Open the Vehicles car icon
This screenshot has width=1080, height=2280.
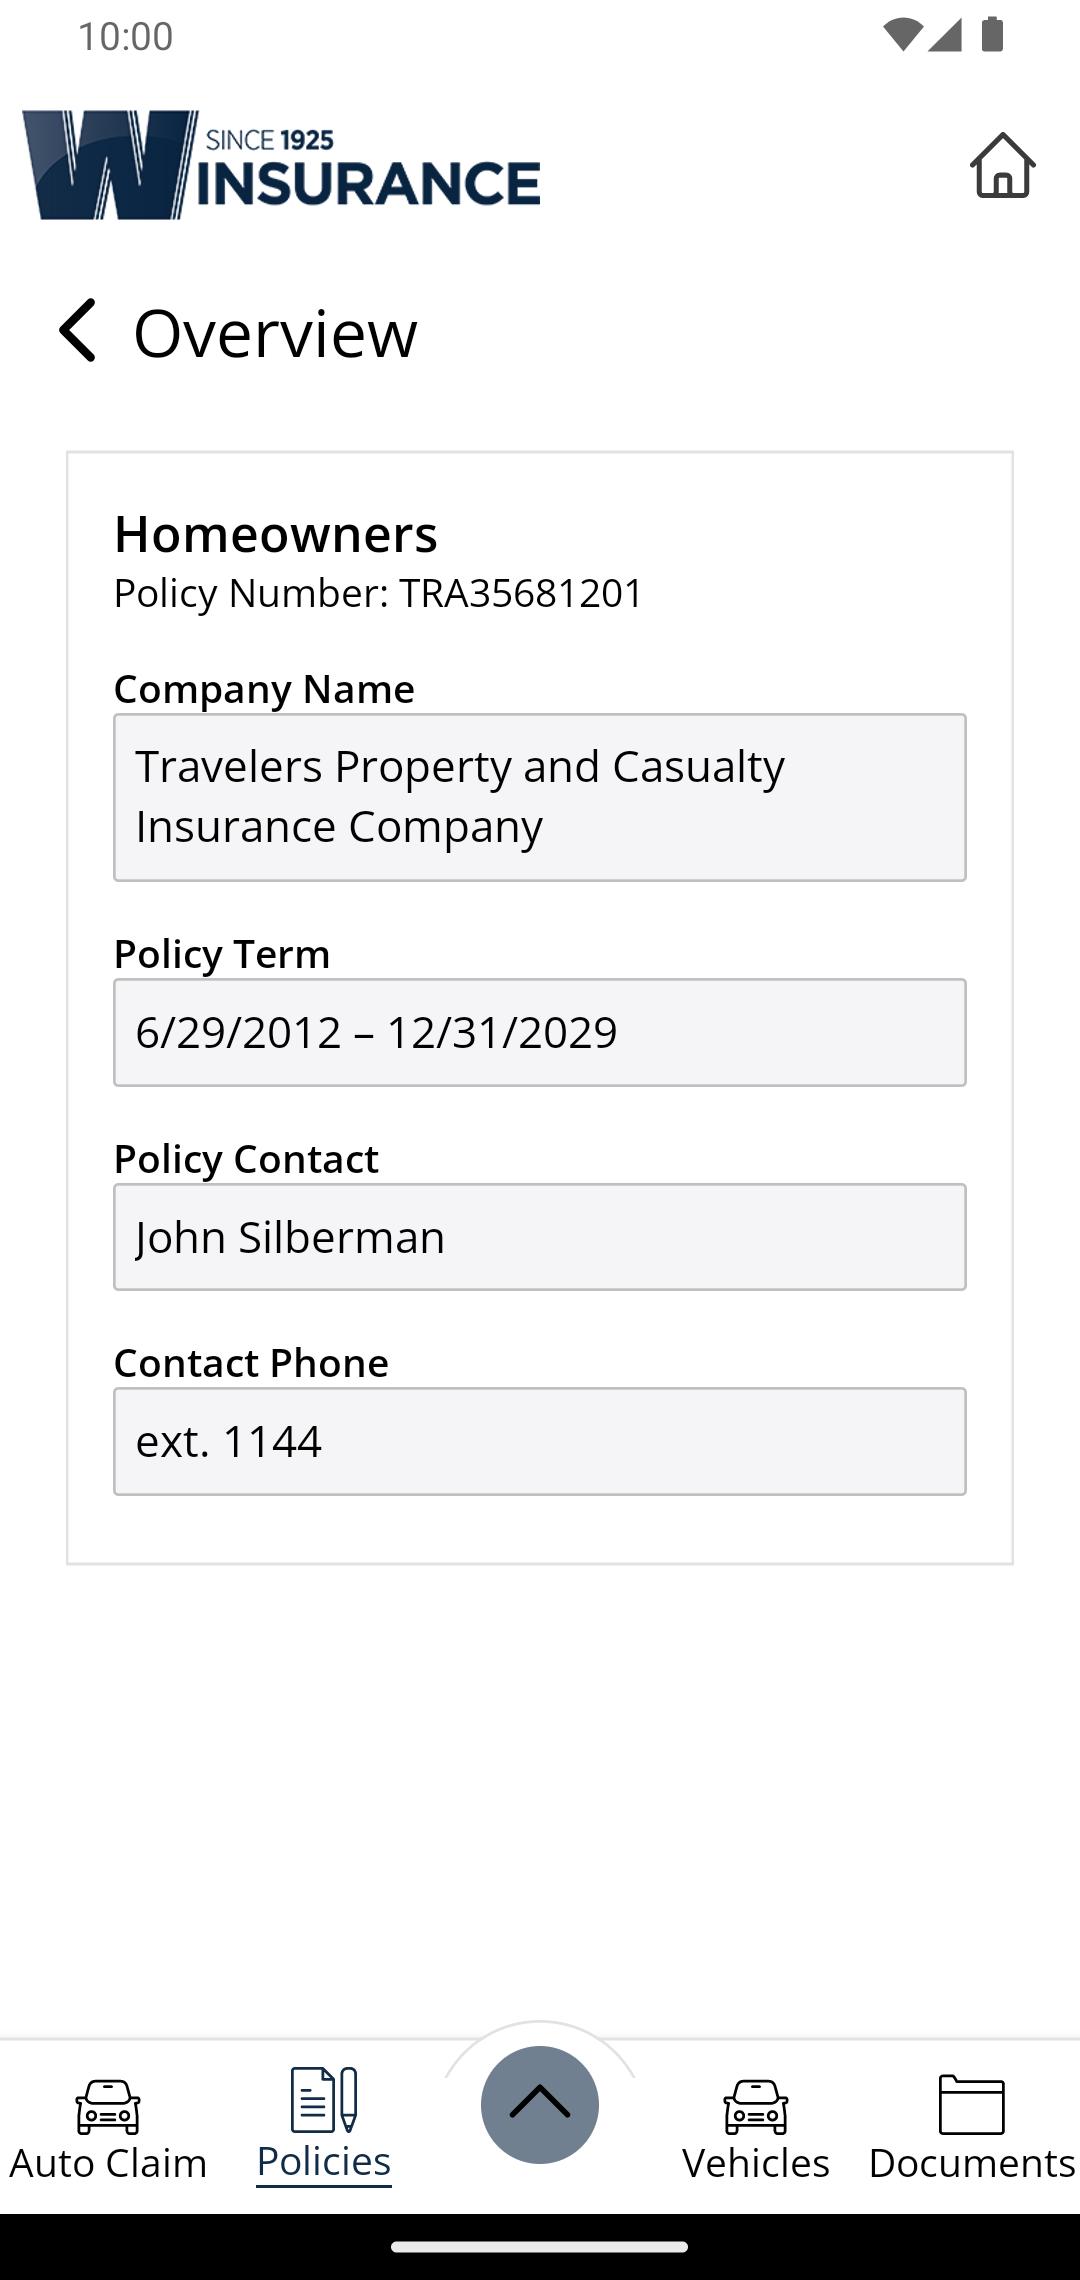756,2106
